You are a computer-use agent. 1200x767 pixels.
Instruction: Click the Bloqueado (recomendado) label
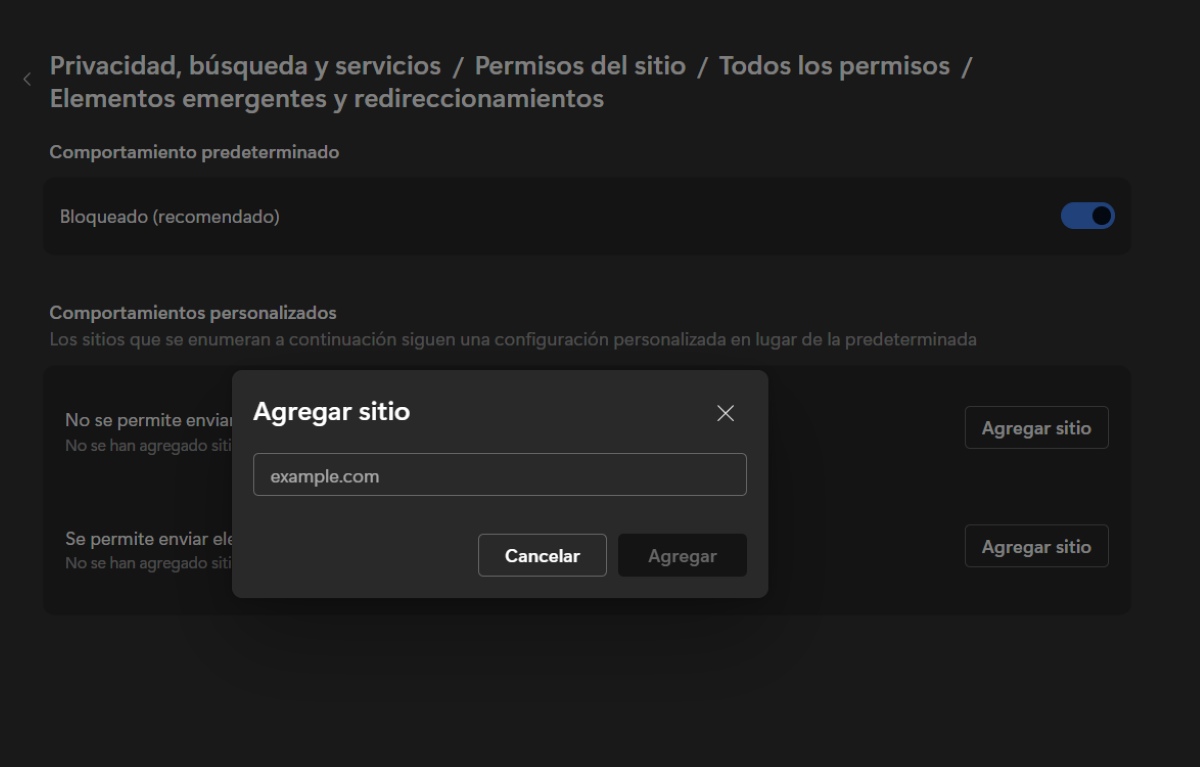click(169, 216)
